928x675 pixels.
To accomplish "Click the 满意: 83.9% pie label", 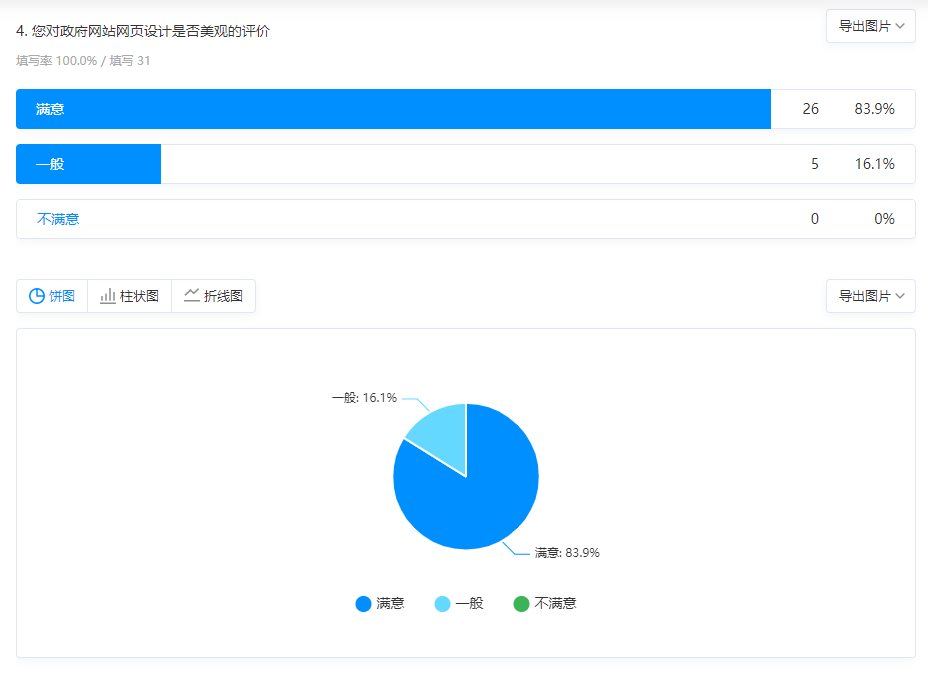I will click(567, 553).
